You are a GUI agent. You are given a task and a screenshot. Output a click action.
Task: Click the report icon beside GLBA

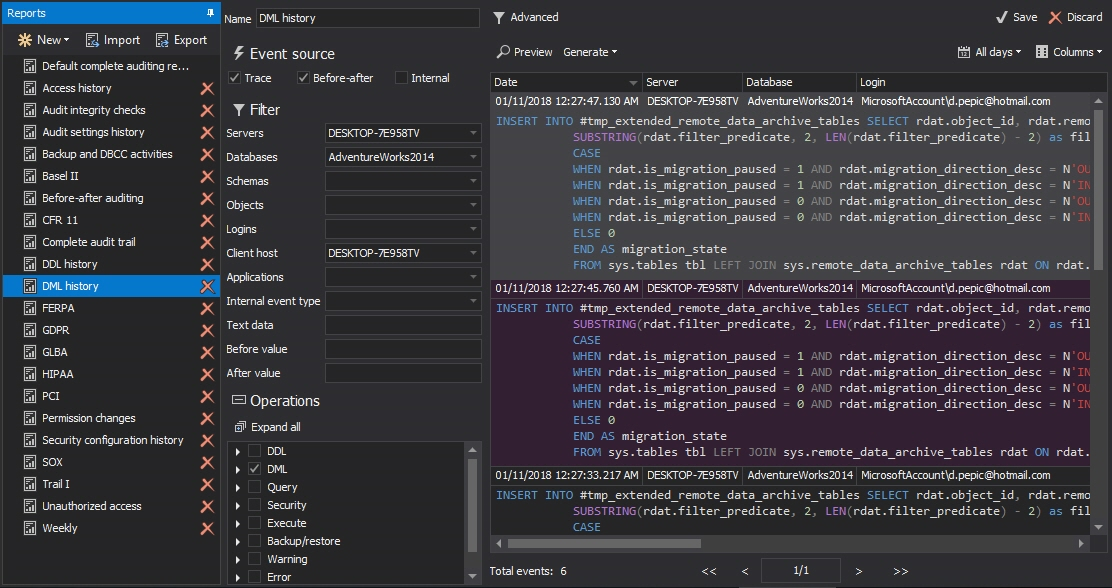(x=30, y=352)
